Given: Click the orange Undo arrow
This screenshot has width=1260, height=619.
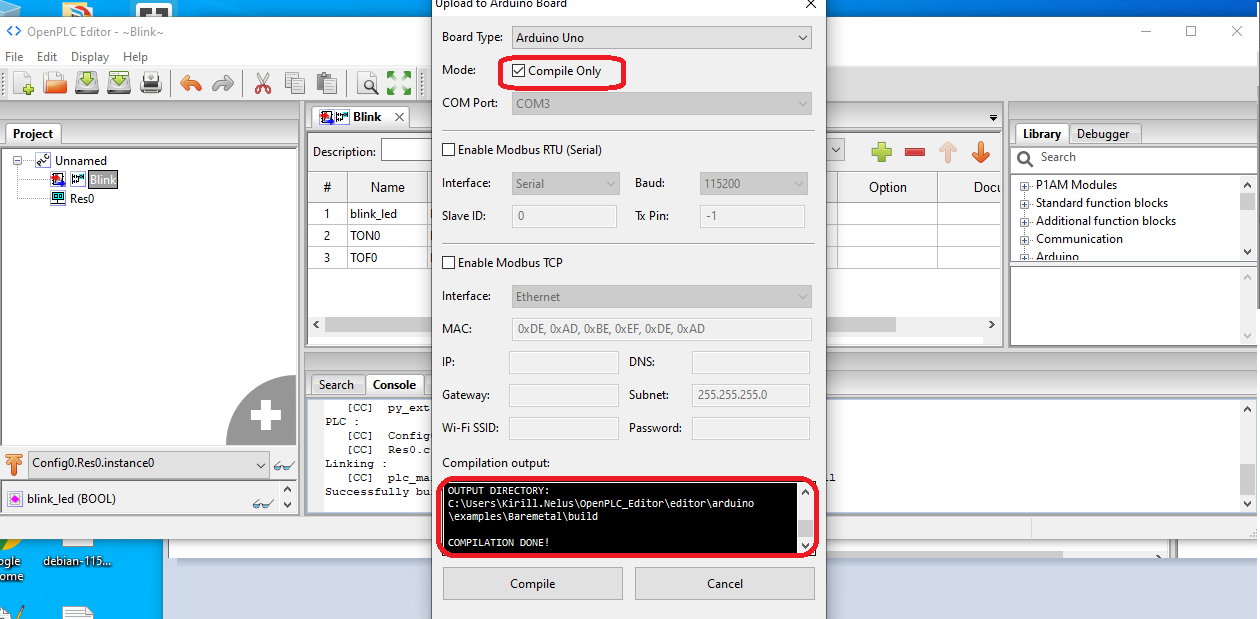Looking at the screenshot, I should coord(190,83).
